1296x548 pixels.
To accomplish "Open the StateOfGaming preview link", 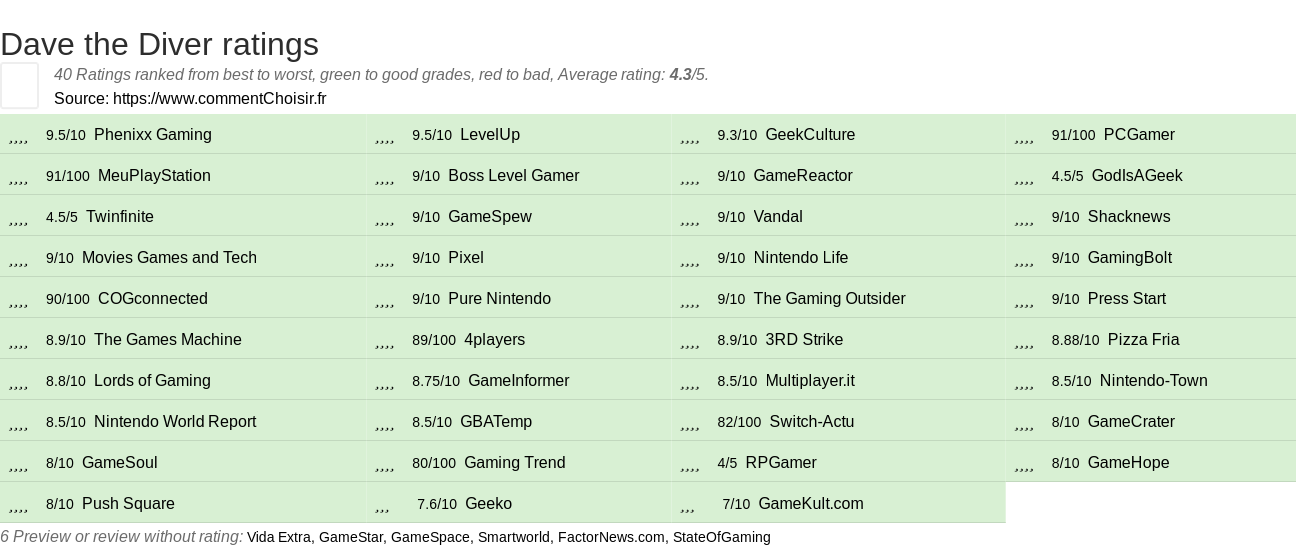I will pos(722,537).
